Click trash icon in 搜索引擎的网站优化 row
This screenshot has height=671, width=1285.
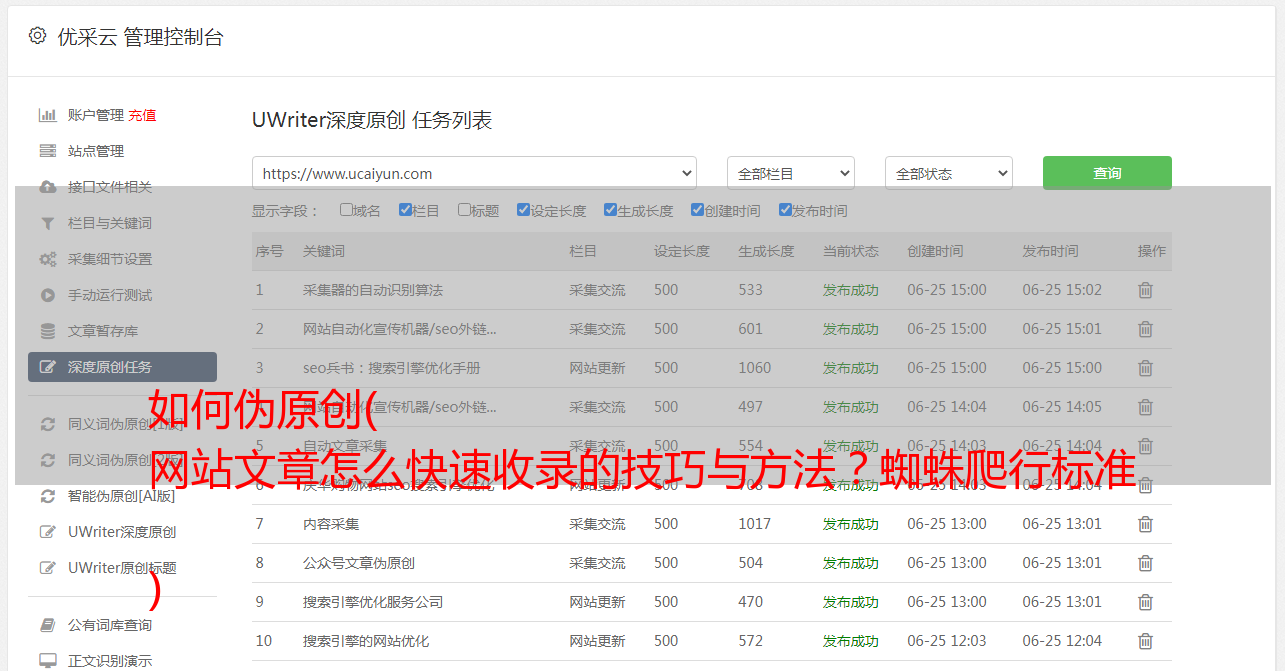[x=1145, y=641]
